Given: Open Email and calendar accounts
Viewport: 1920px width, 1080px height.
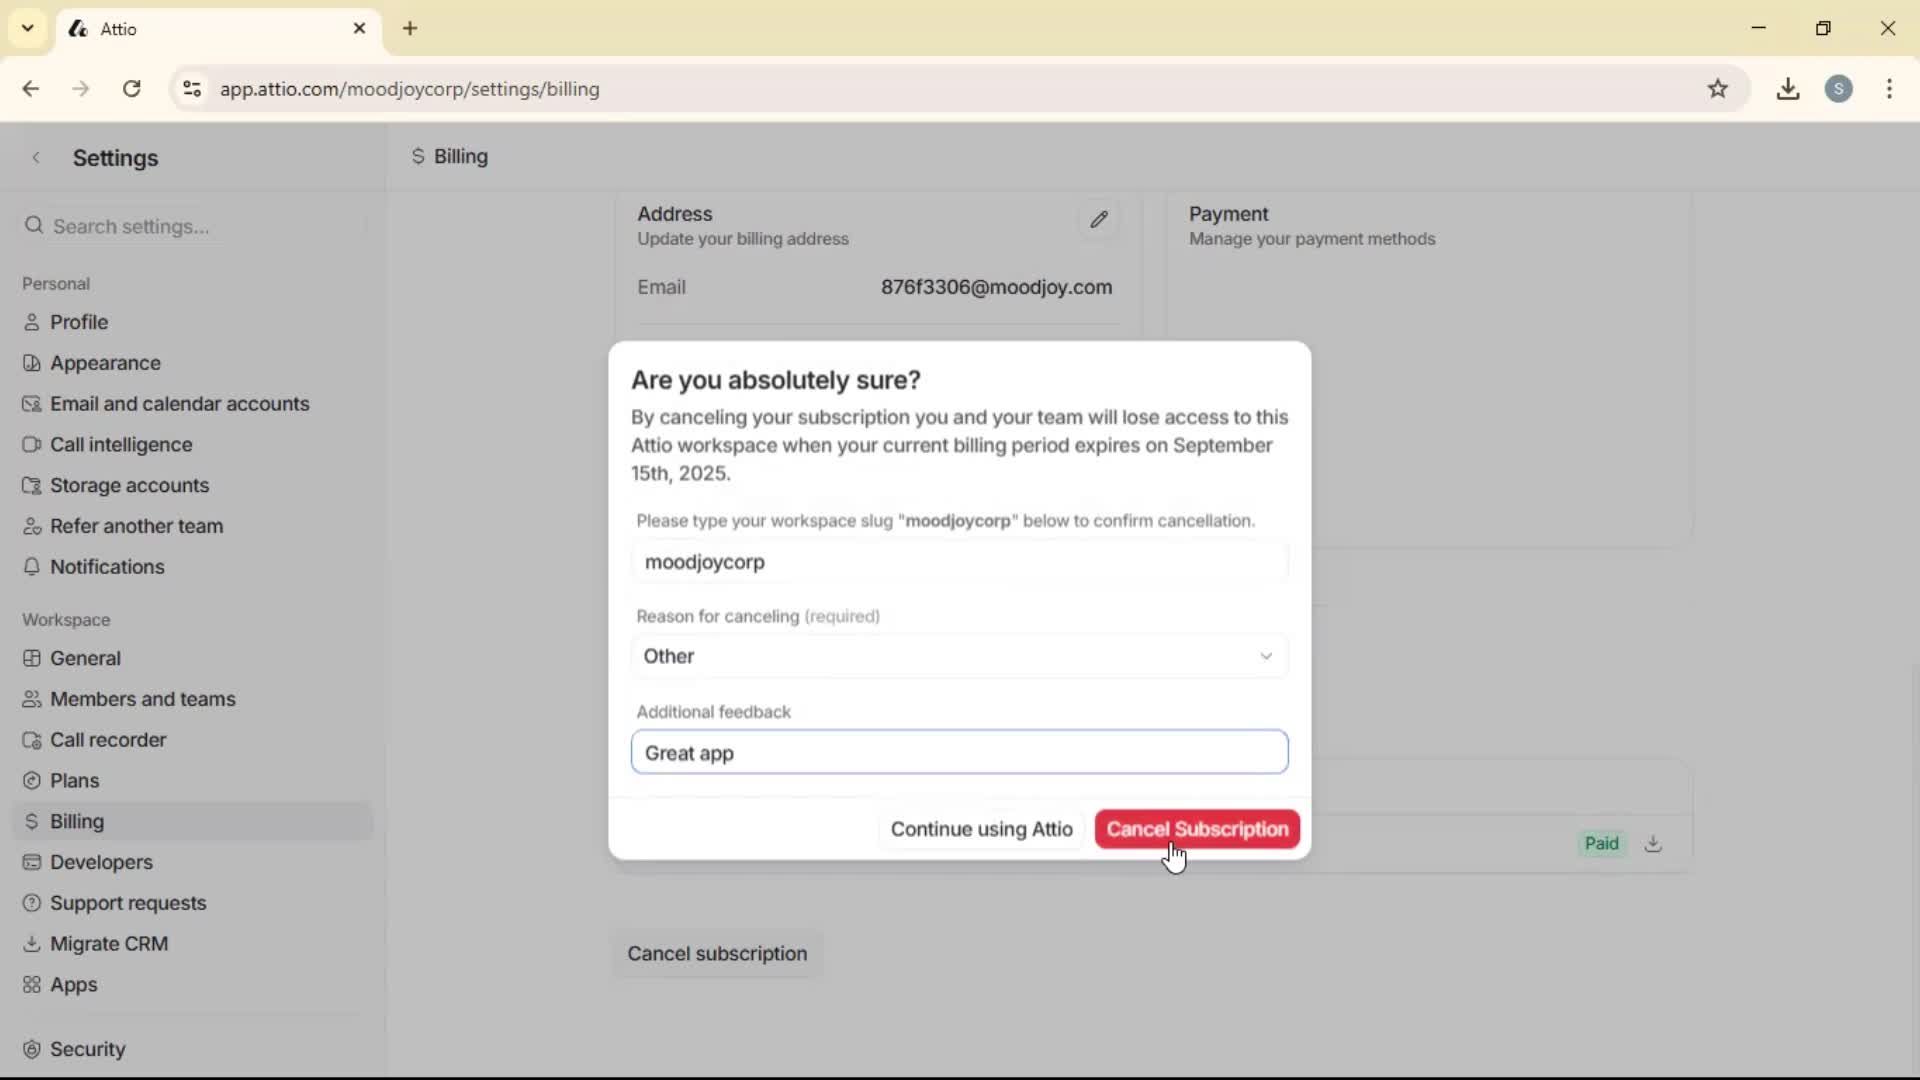Looking at the screenshot, I should tap(180, 404).
